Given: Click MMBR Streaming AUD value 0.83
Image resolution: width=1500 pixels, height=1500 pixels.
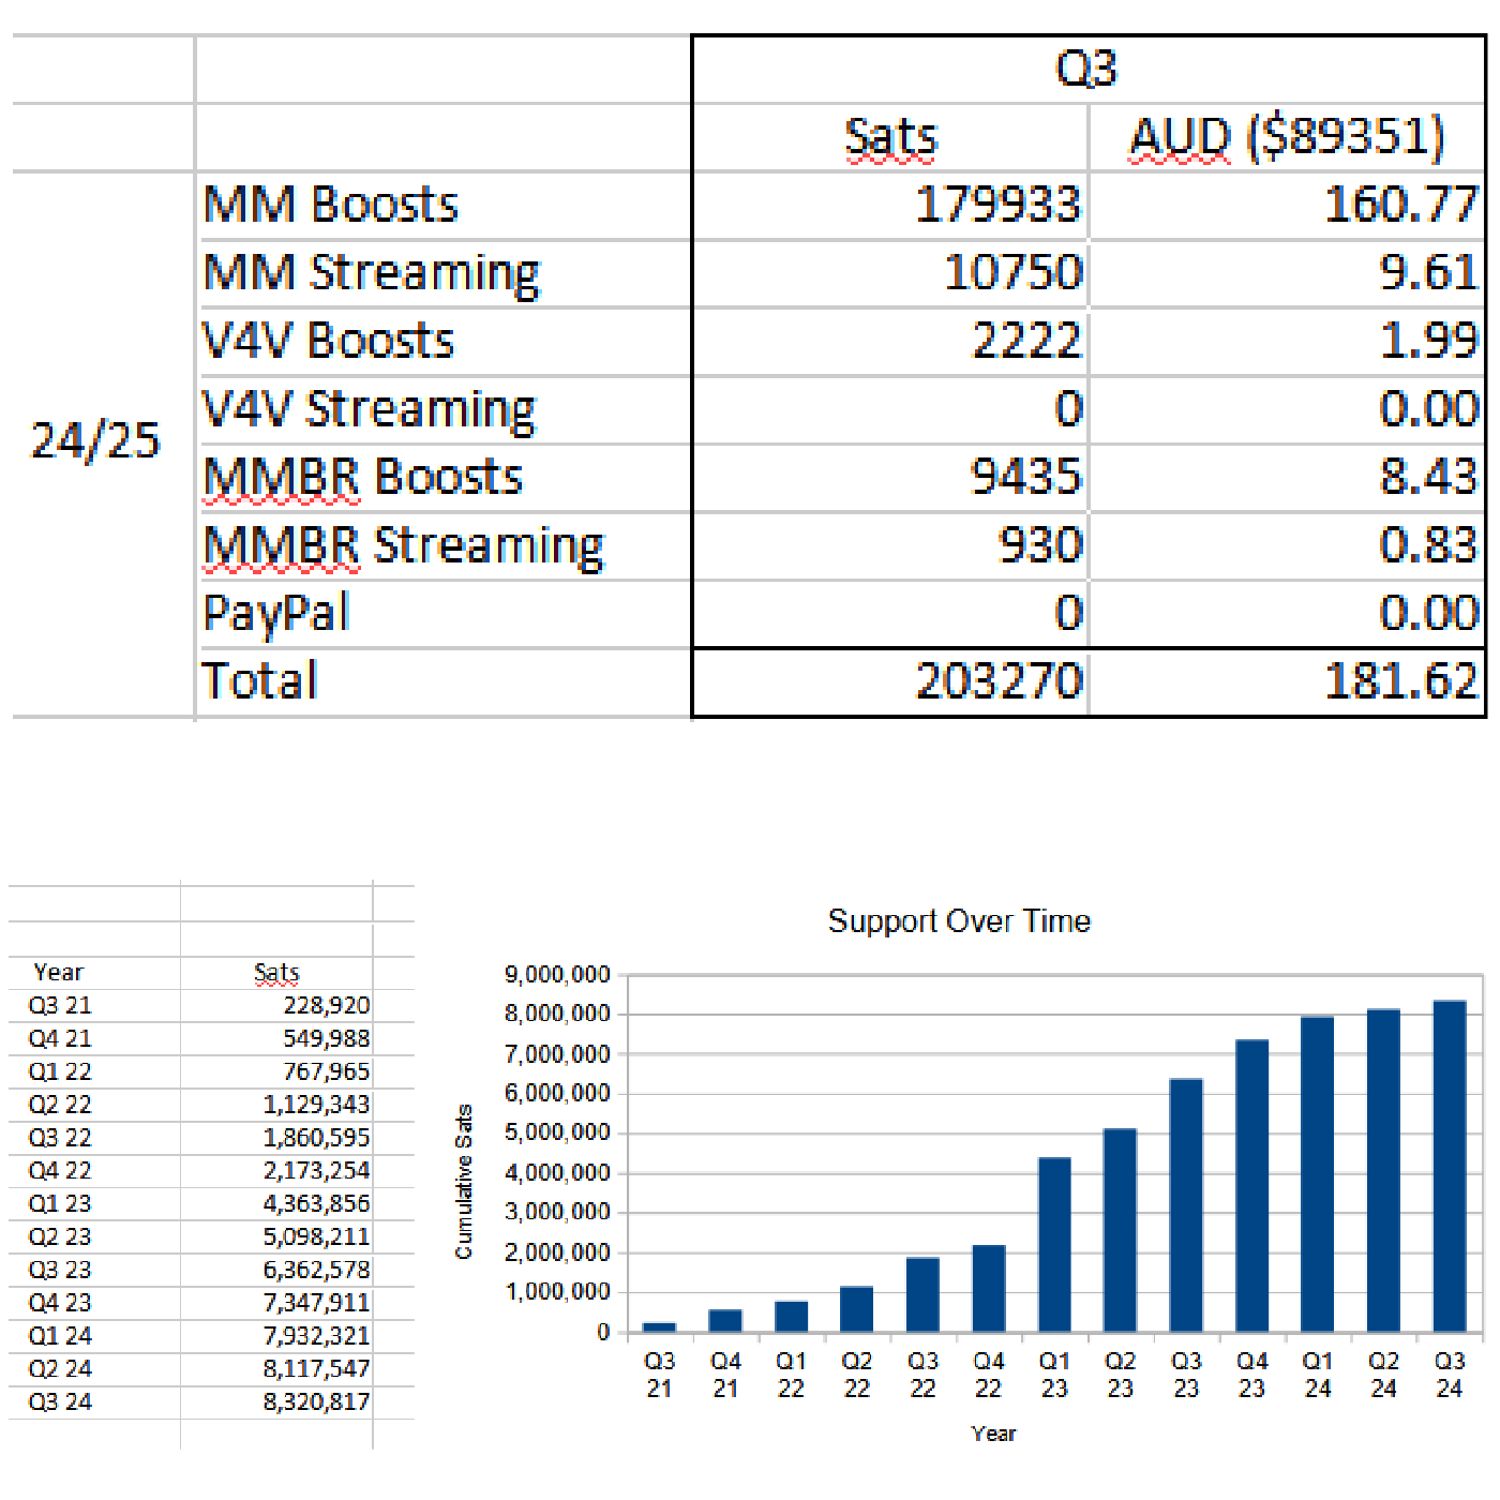Looking at the screenshot, I should point(1428,546).
